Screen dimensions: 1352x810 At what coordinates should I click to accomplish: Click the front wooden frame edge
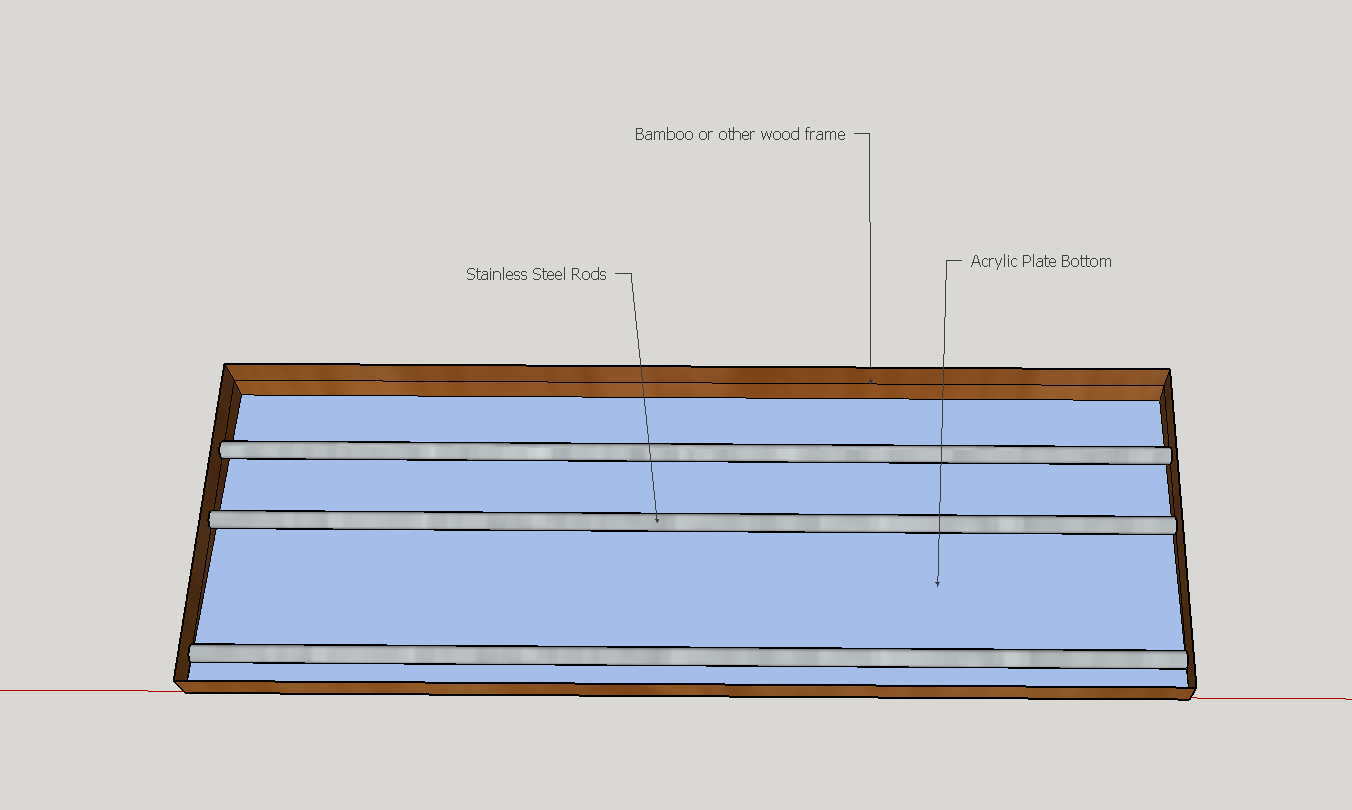pos(680,688)
